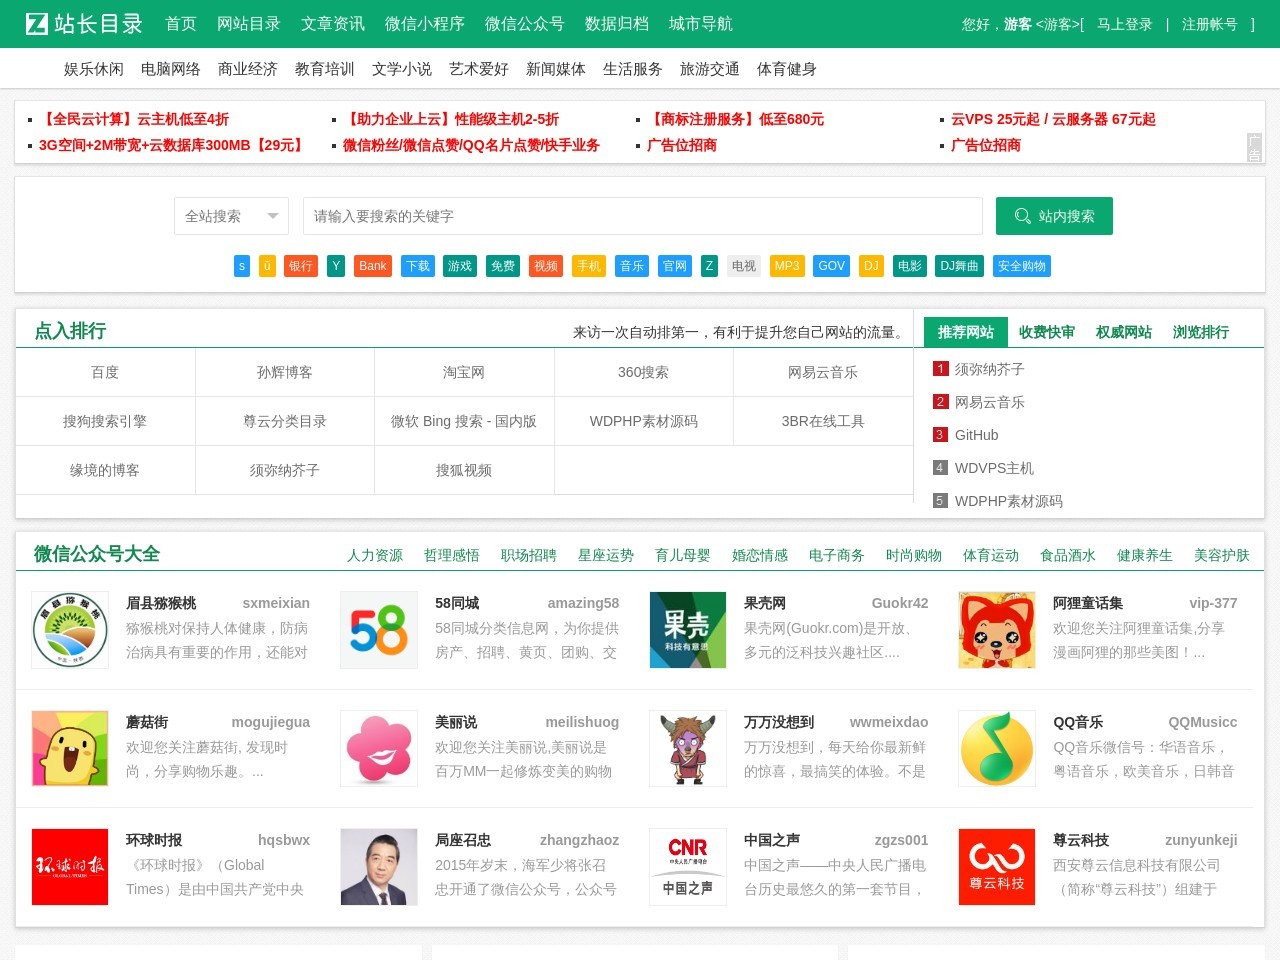Screen dimensions: 1280x960
Task: Select the Bank search tag icon
Action: 372,266
